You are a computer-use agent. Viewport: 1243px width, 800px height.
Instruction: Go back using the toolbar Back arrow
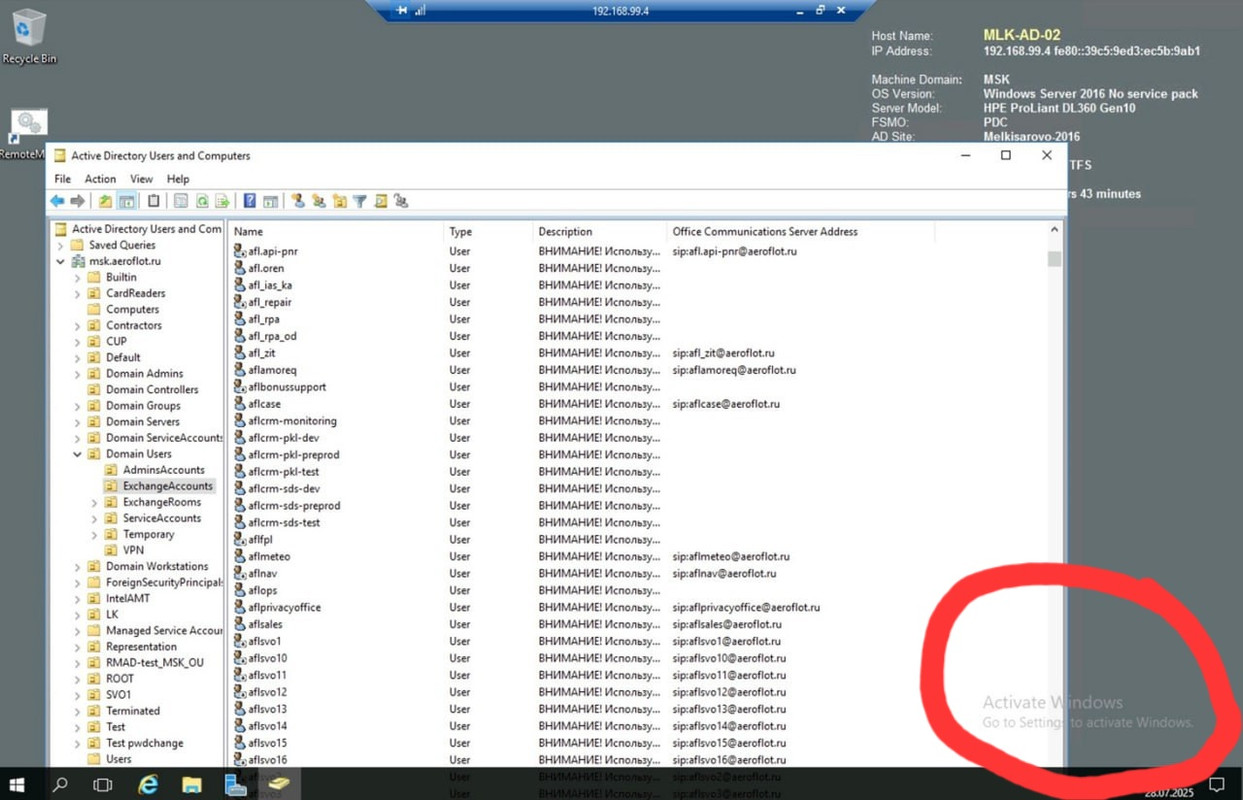57,201
